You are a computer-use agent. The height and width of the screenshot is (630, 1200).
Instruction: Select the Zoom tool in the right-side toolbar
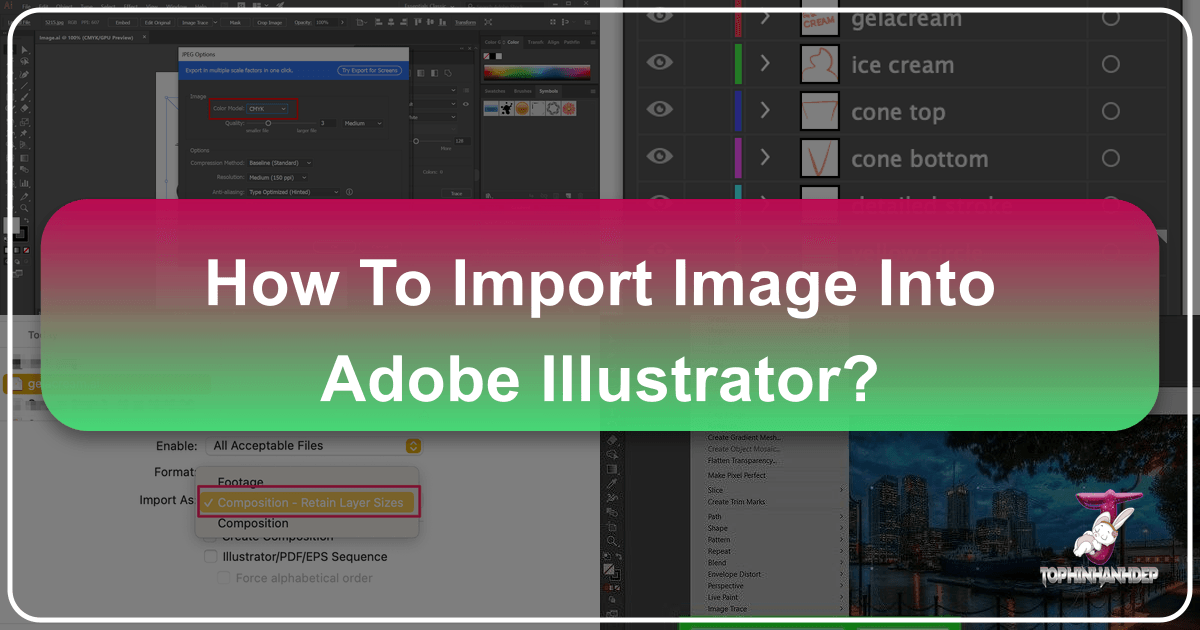(x=613, y=541)
